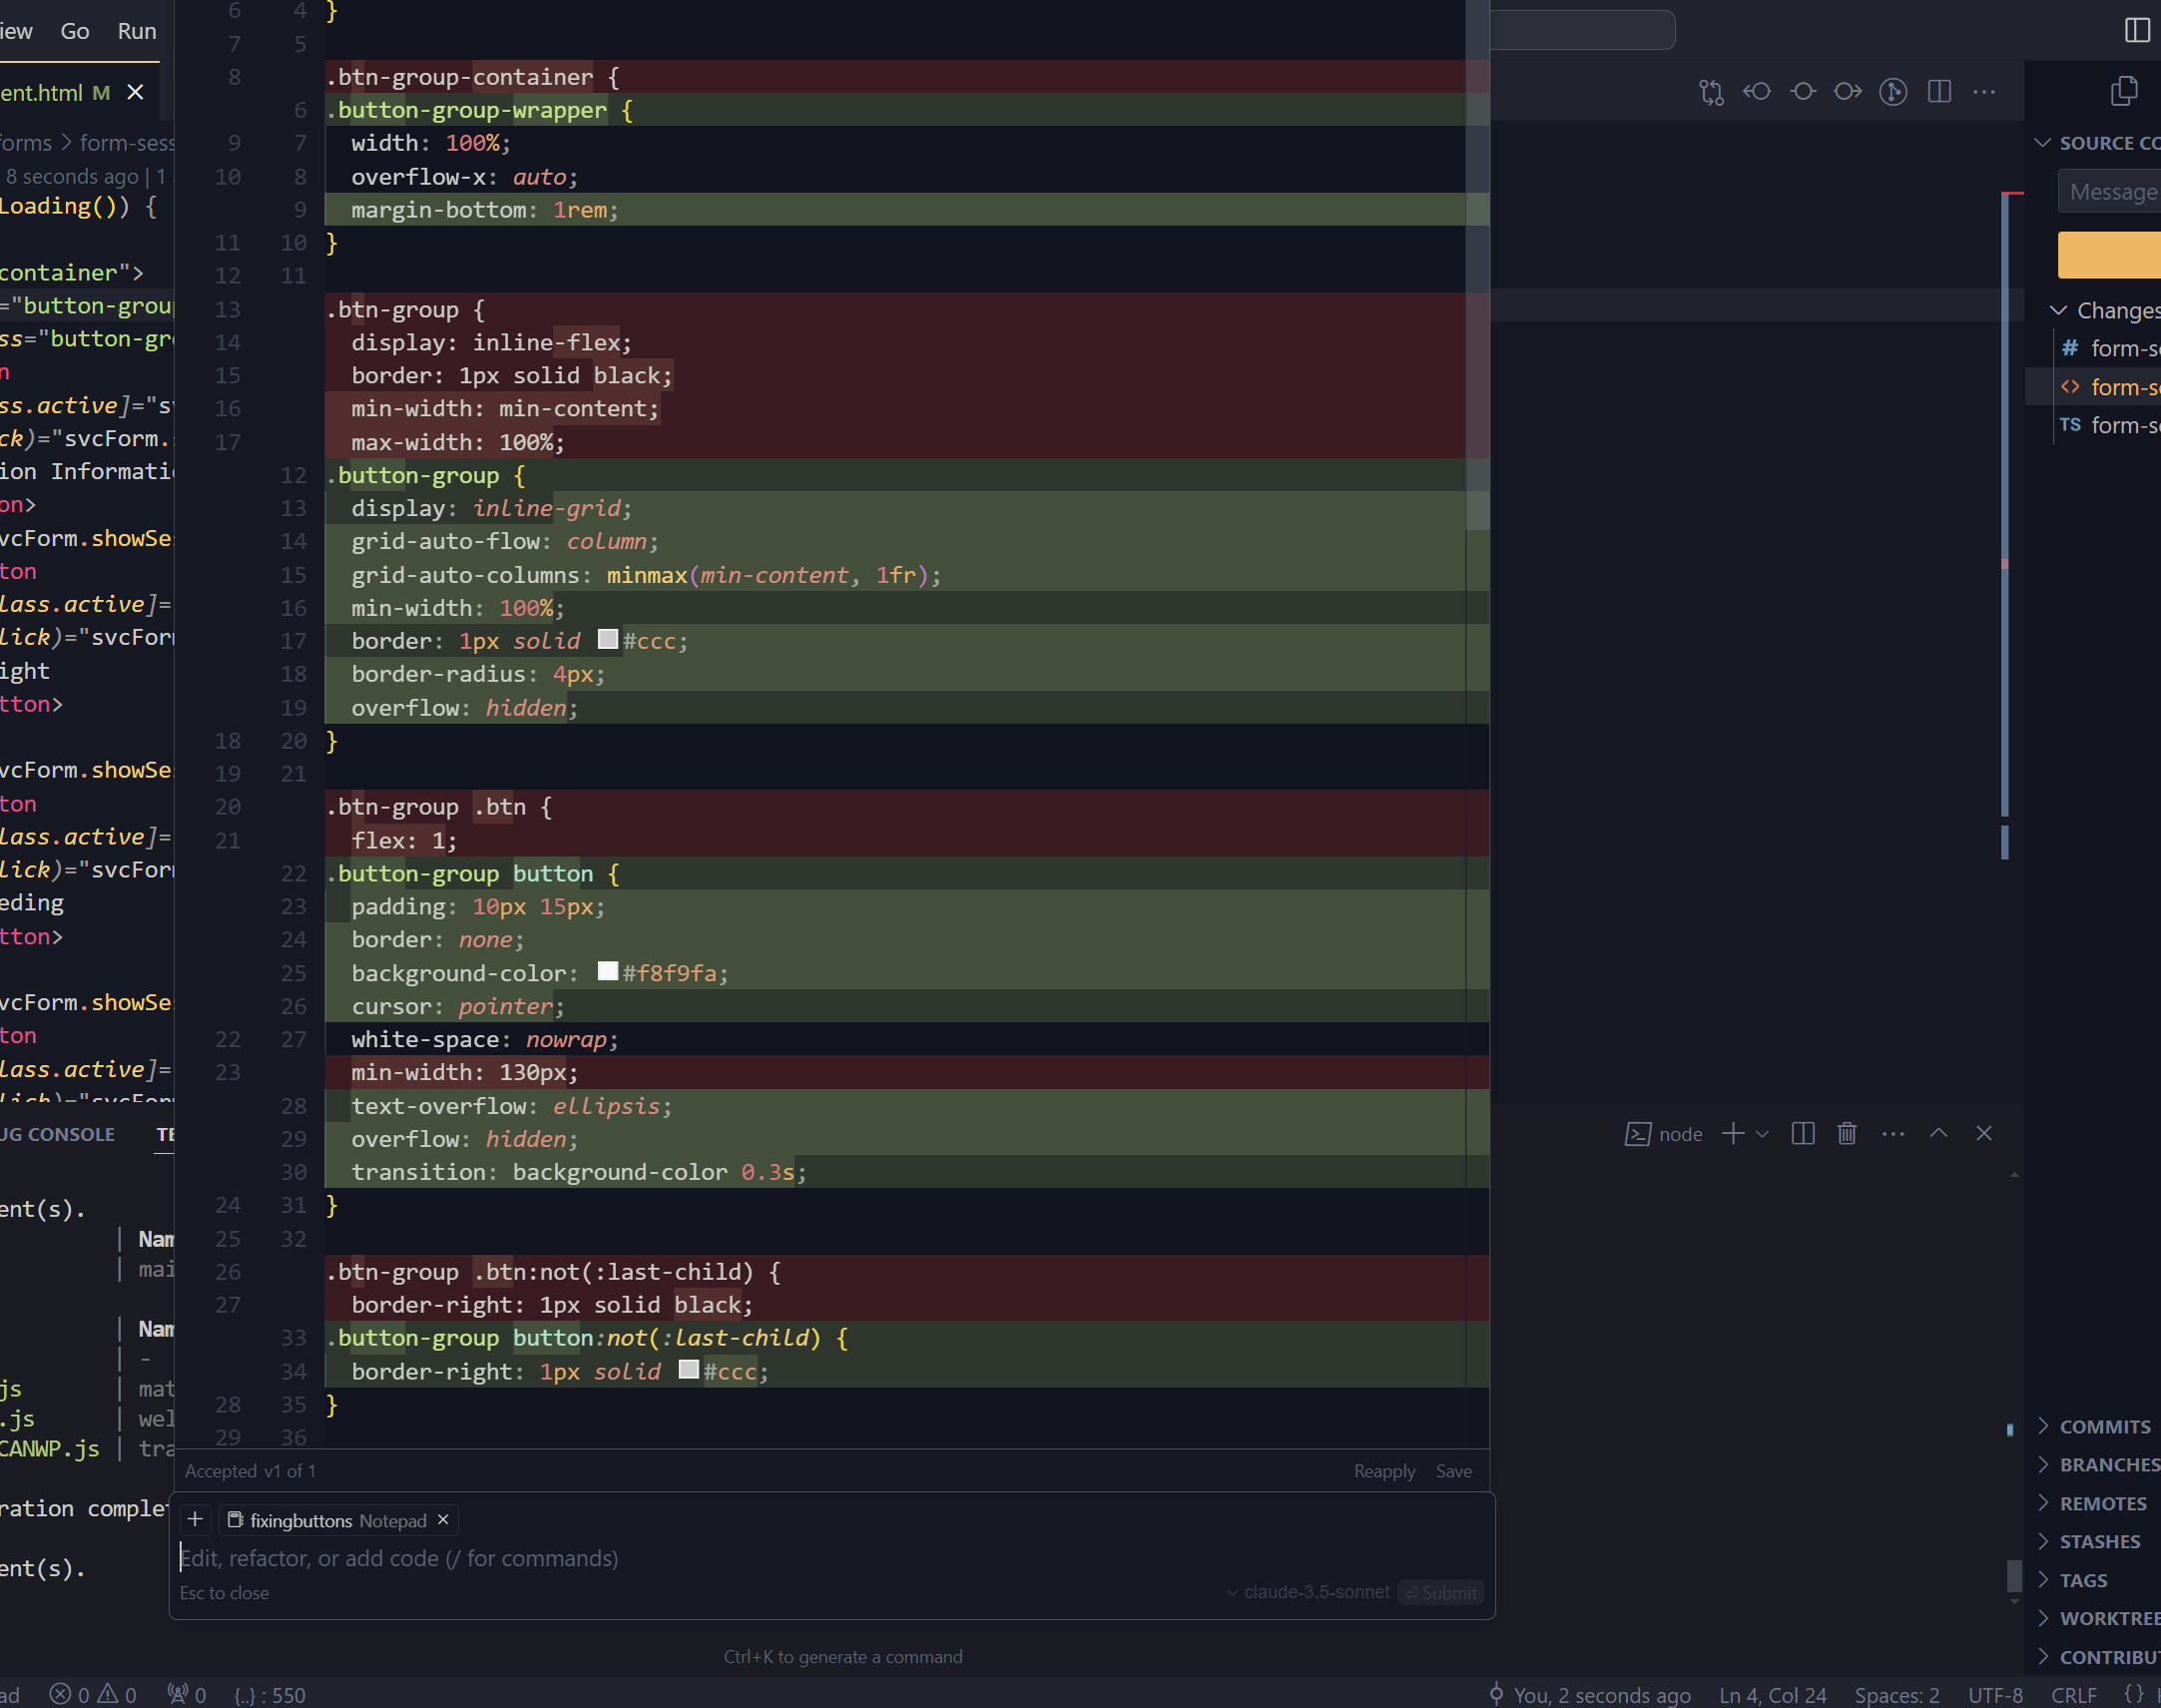Click Save in the diff footer

click(x=1453, y=1471)
